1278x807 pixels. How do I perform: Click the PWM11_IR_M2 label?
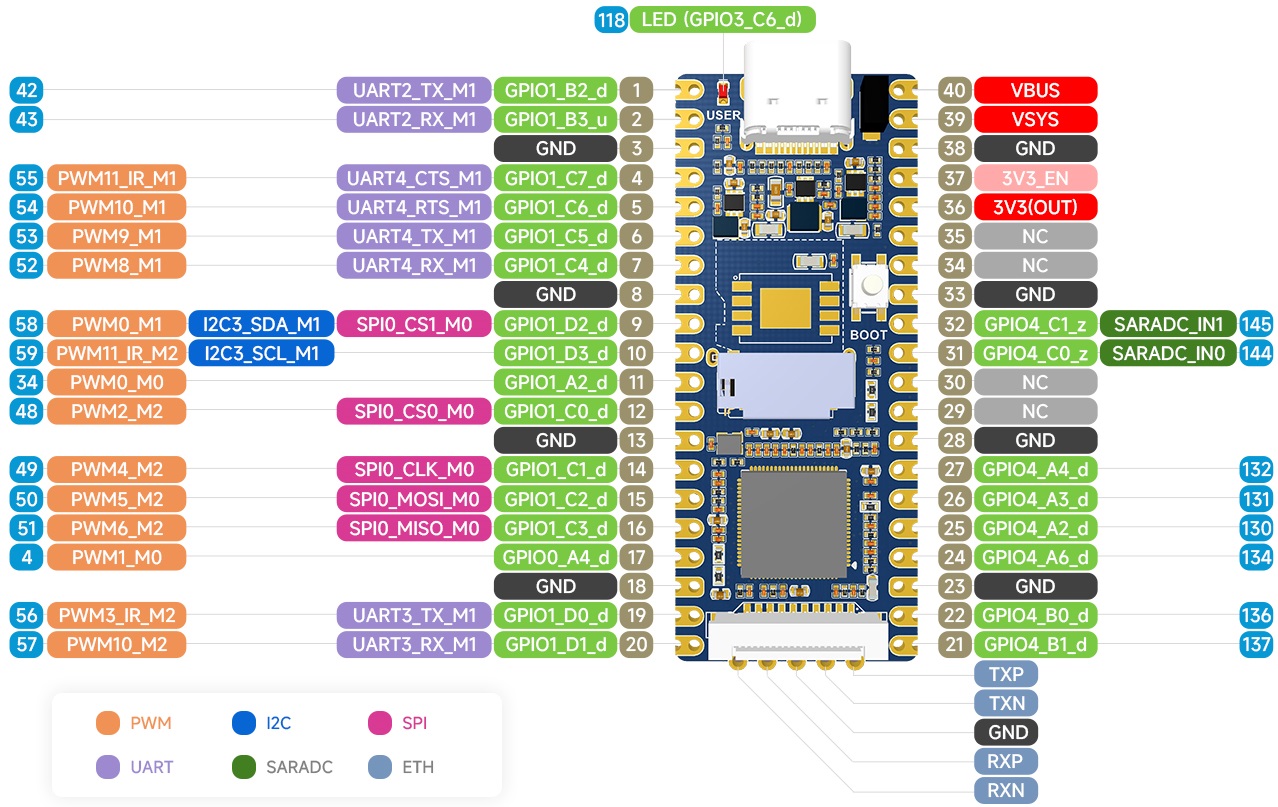point(116,353)
